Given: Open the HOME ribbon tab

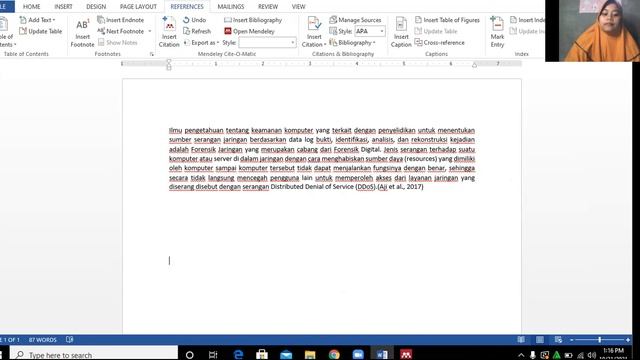Looking at the screenshot, I should pyautogui.click(x=31, y=7).
